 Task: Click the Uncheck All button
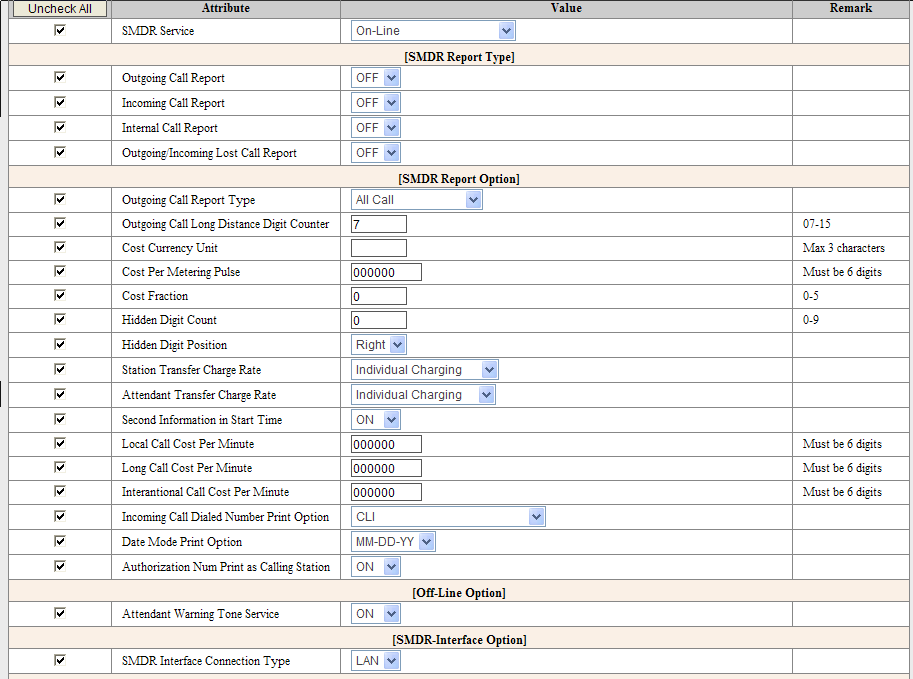60,9
